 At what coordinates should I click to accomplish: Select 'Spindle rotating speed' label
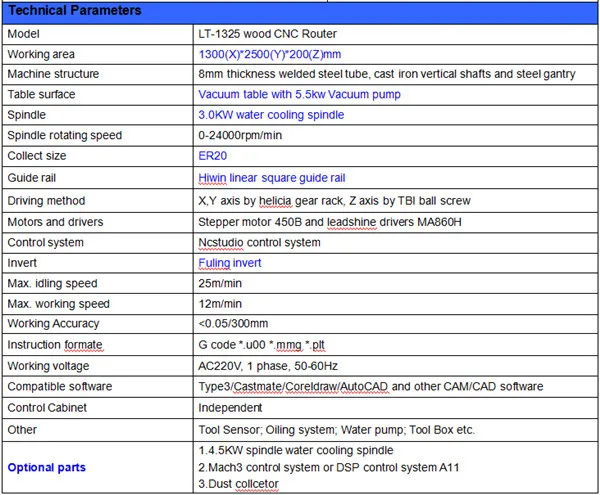pyautogui.click(x=65, y=135)
